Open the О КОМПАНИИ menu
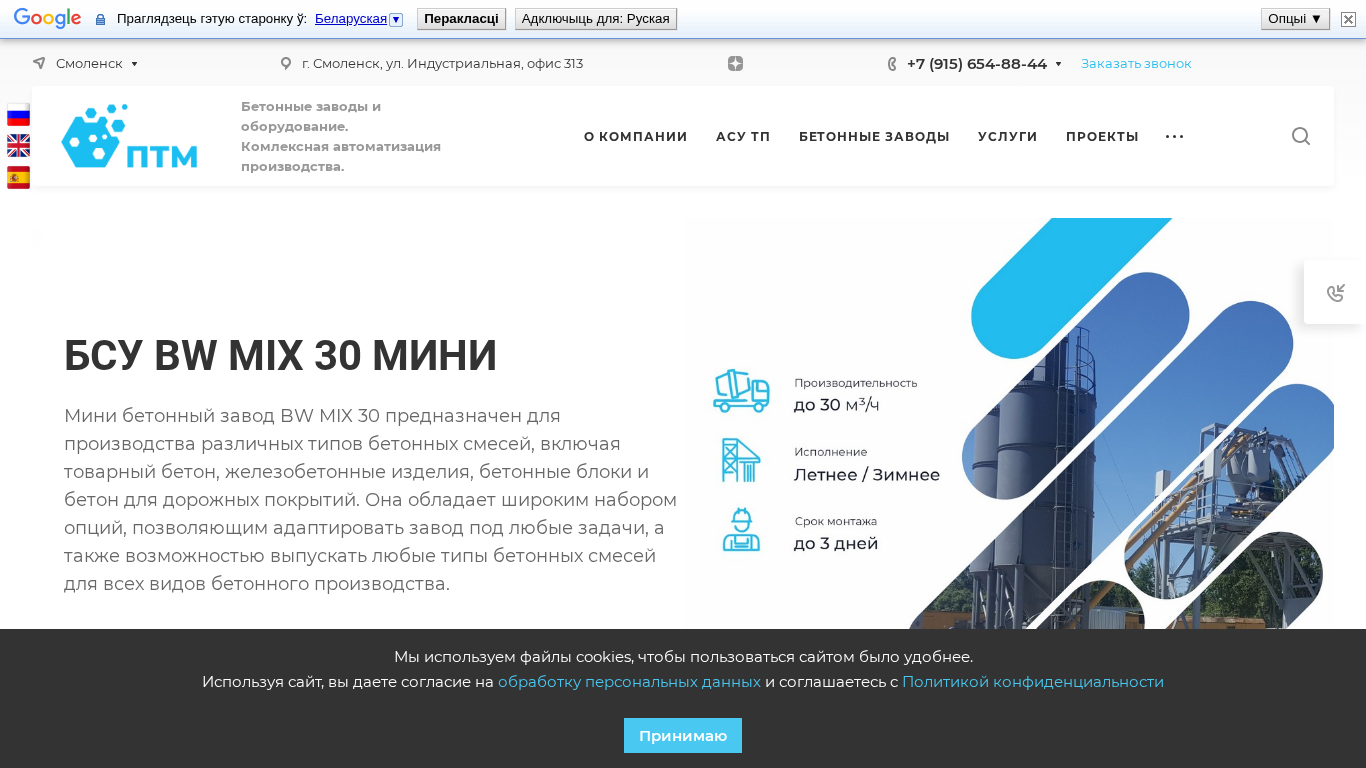Viewport: 1366px width, 768px height. pyautogui.click(x=636, y=136)
